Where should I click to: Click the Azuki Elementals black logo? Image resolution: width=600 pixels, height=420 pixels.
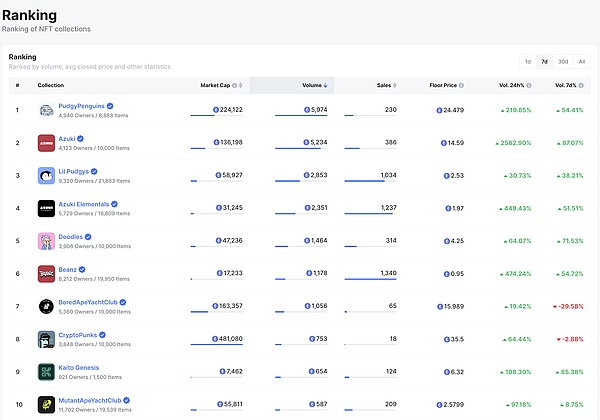pos(46,208)
